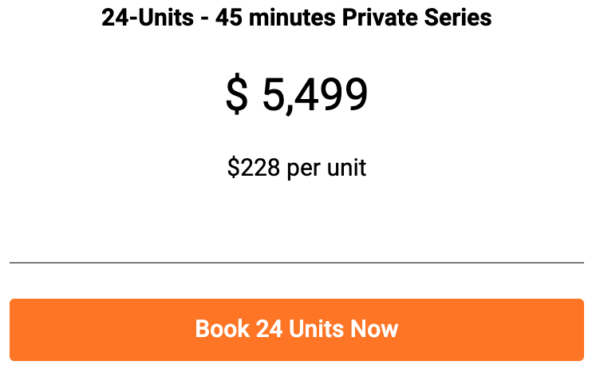This screenshot has width=600, height=369.
Task: Click the dollar sign before 5,499
Action: coord(237,94)
